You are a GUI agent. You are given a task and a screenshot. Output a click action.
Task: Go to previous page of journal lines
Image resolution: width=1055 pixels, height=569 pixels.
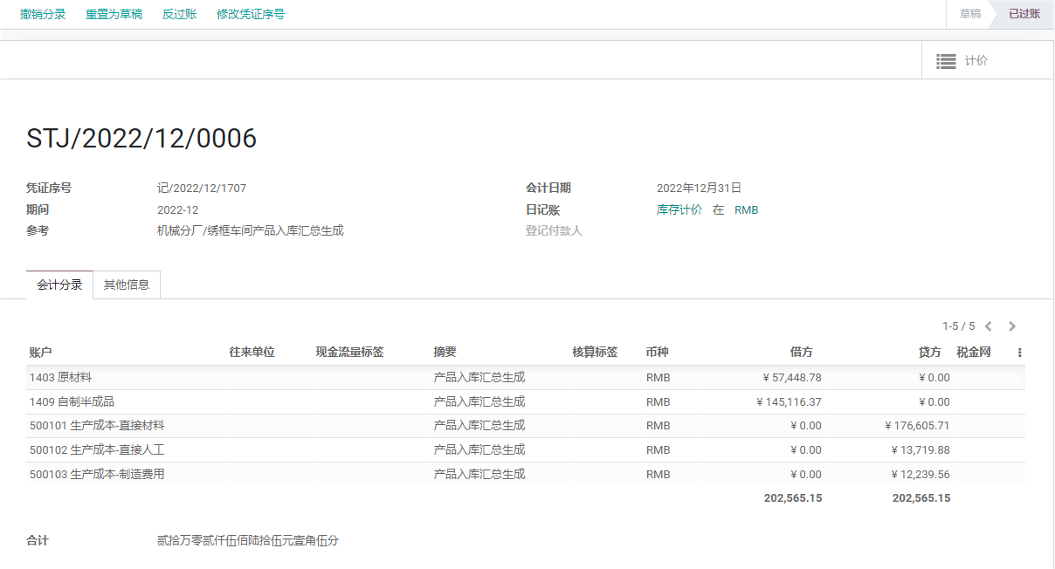(x=988, y=326)
